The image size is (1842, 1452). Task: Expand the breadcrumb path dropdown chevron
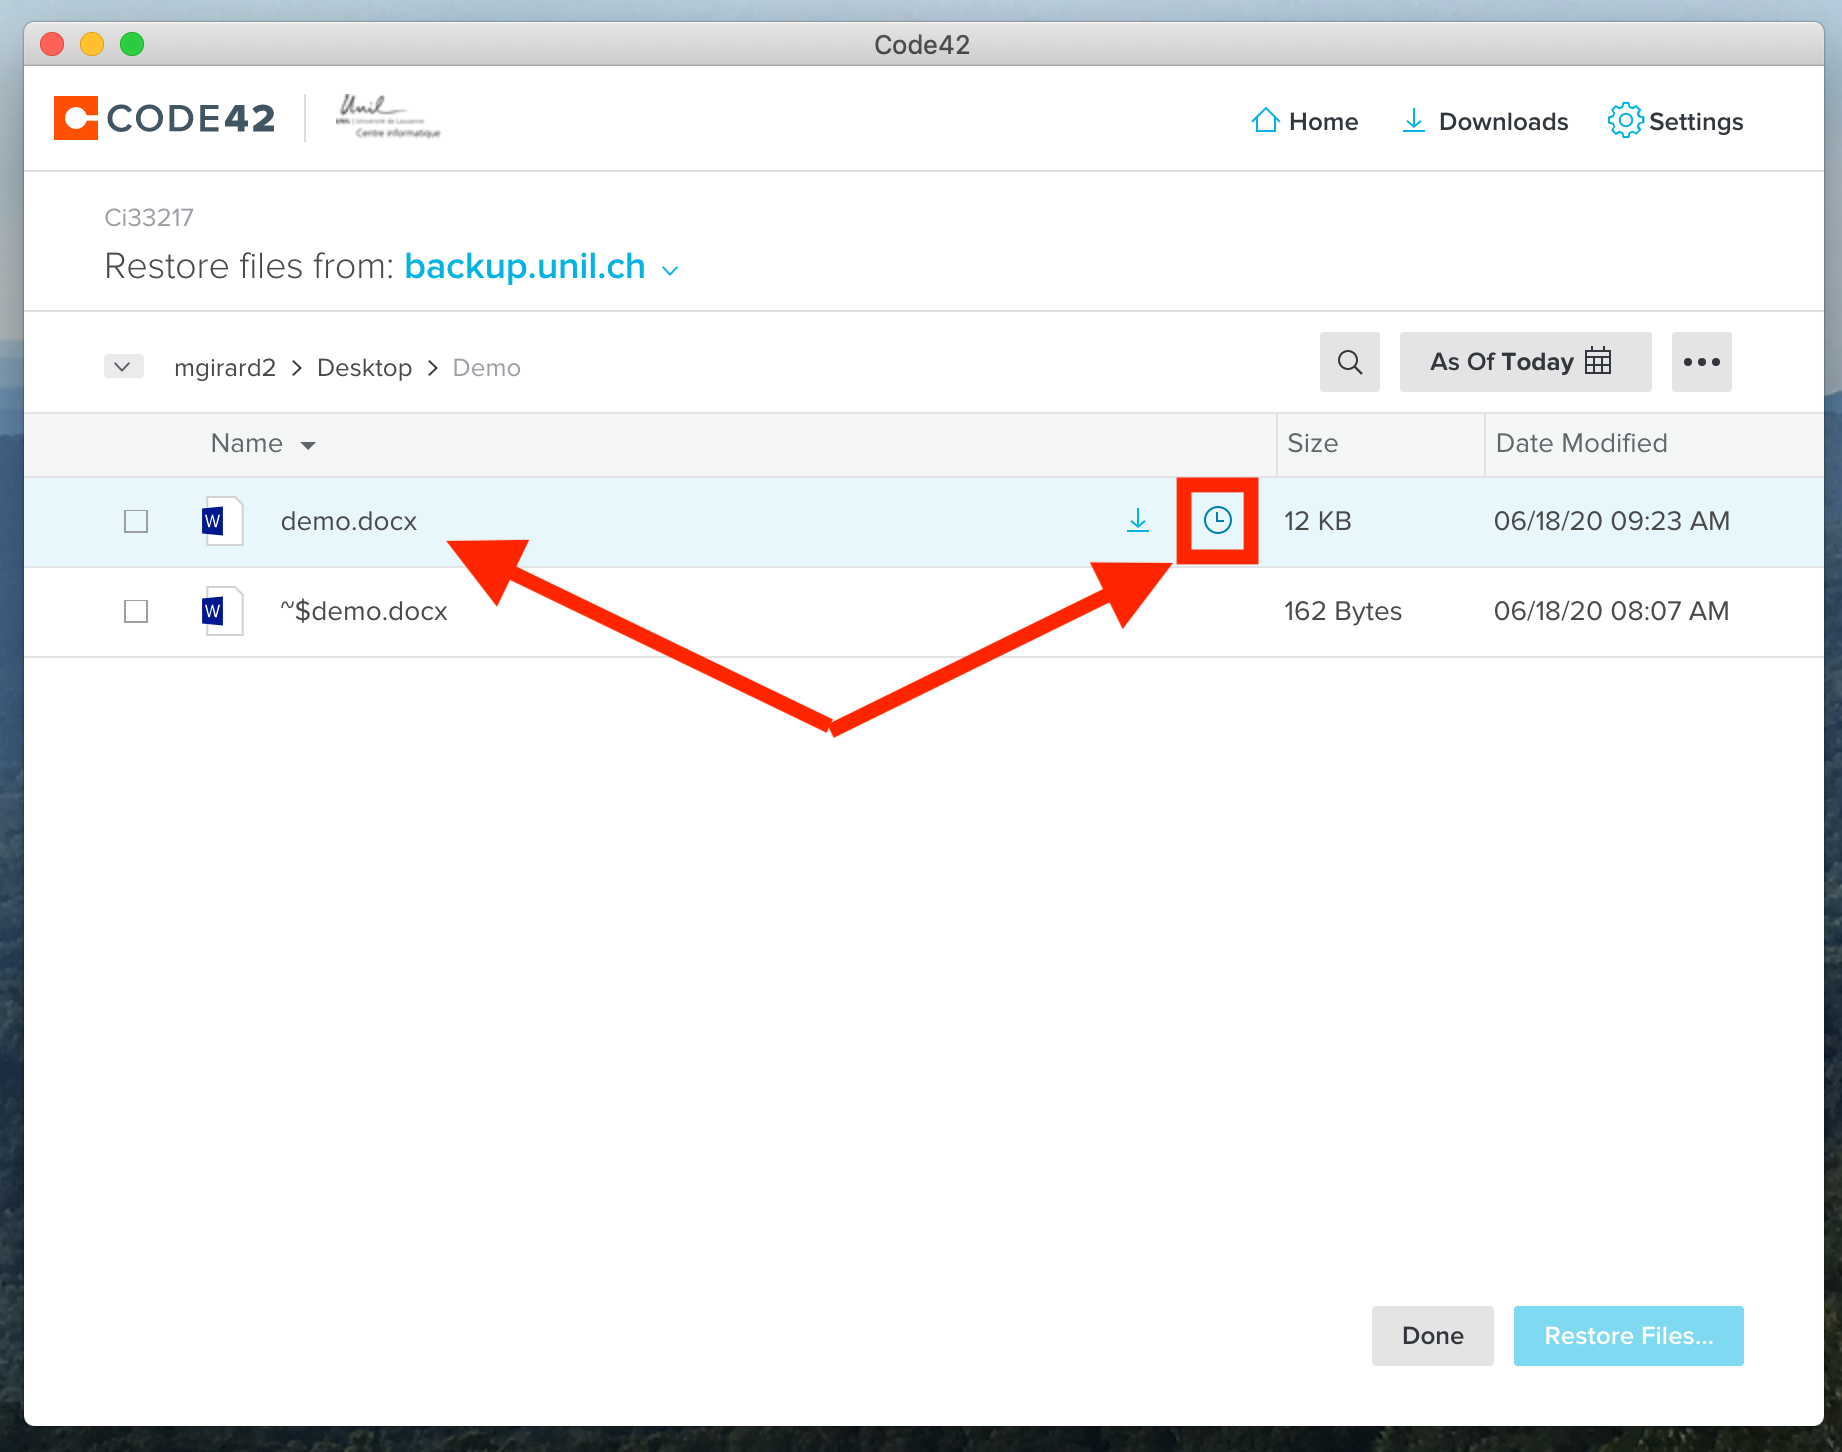(123, 367)
